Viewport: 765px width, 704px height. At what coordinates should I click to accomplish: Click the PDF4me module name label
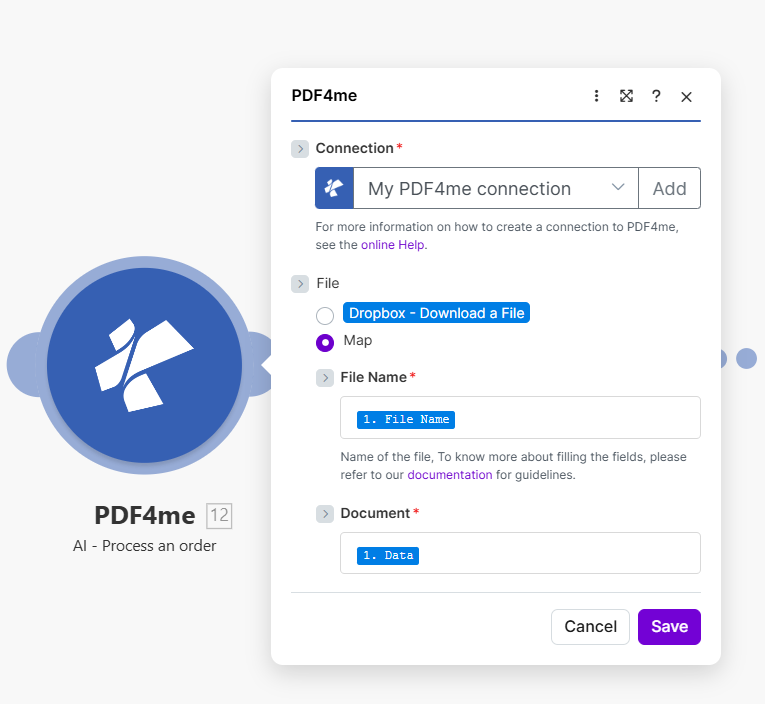[x=145, y=516]
